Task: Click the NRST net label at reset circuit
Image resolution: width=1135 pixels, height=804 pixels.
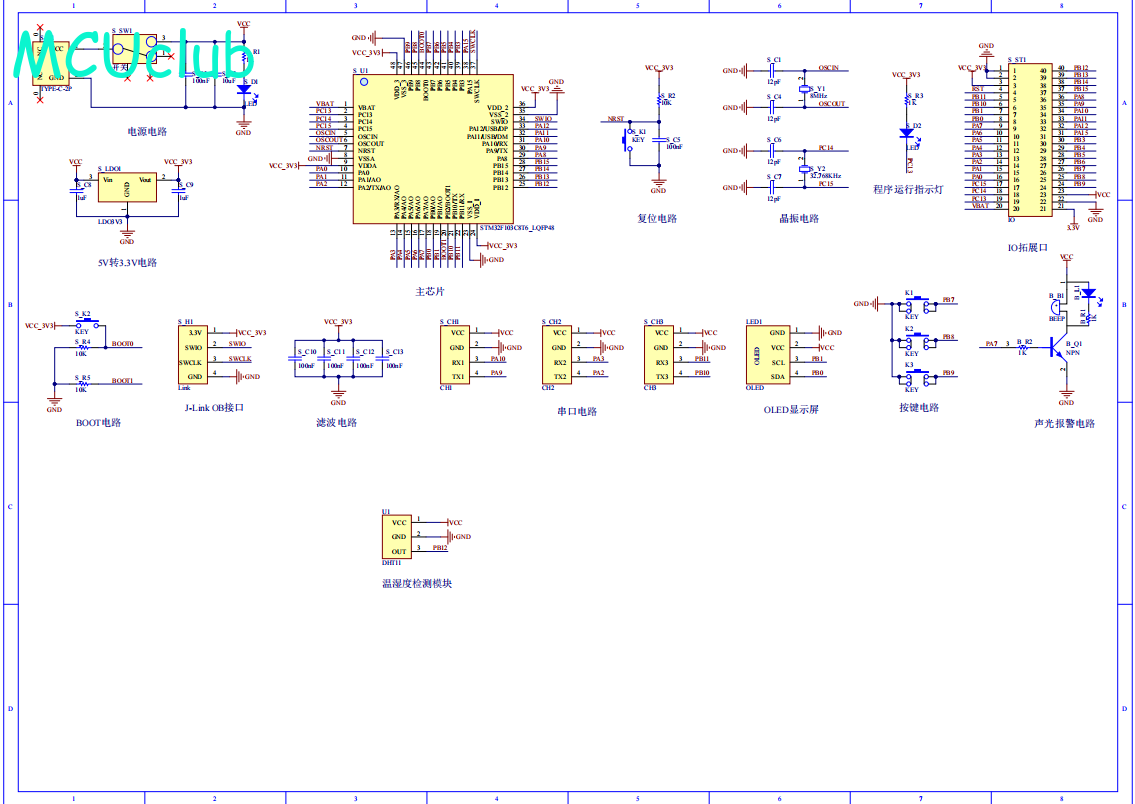Action: point(616,119)
